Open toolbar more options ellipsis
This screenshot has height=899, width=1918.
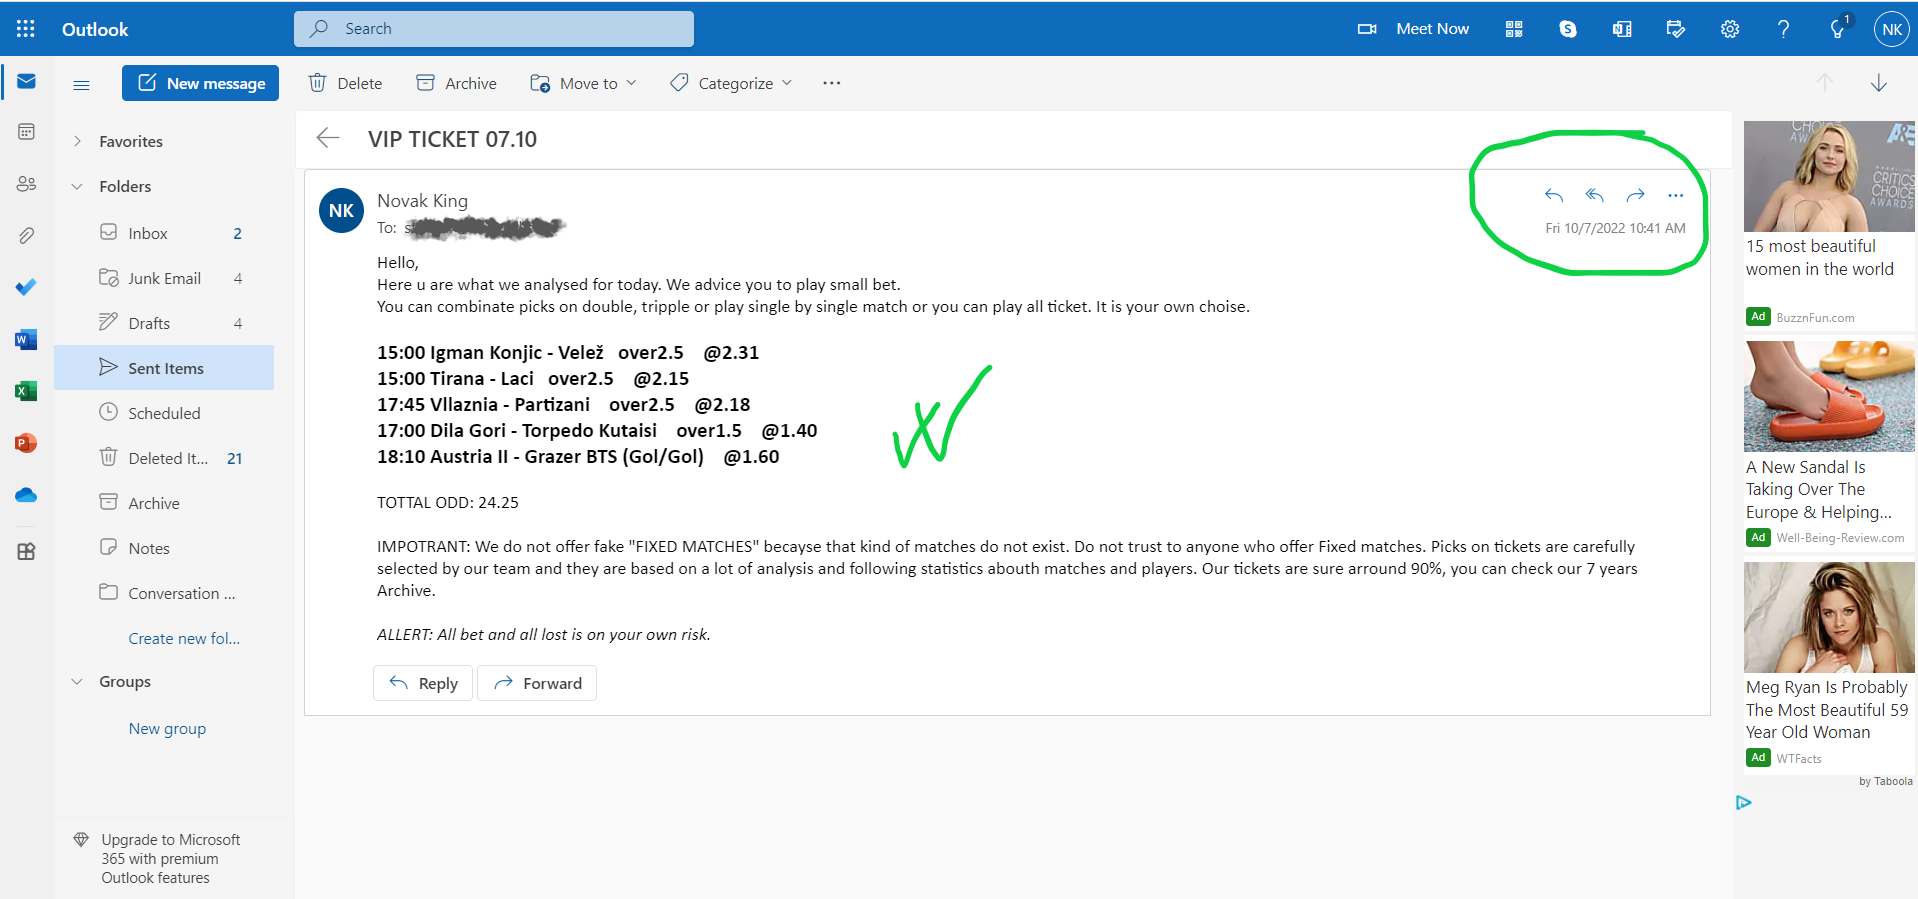832,83
